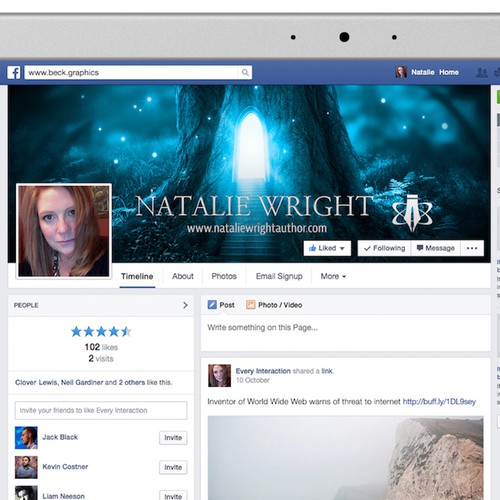Click the 10 October timestamp
The image size is (500, 500).
click(253, 380)
